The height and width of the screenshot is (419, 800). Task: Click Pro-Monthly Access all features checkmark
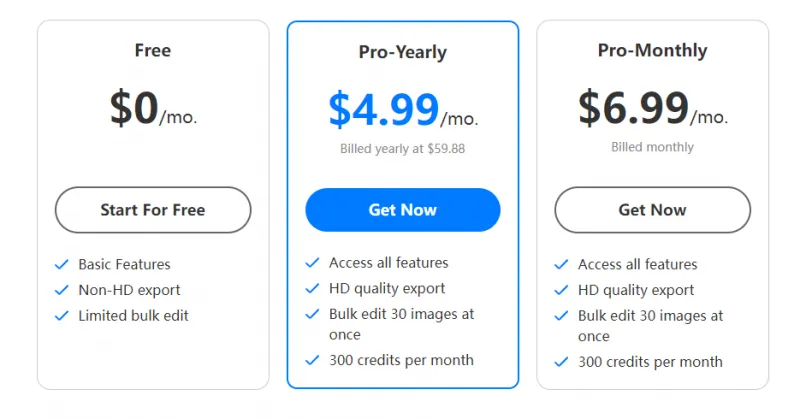click(x=561, y=265)
